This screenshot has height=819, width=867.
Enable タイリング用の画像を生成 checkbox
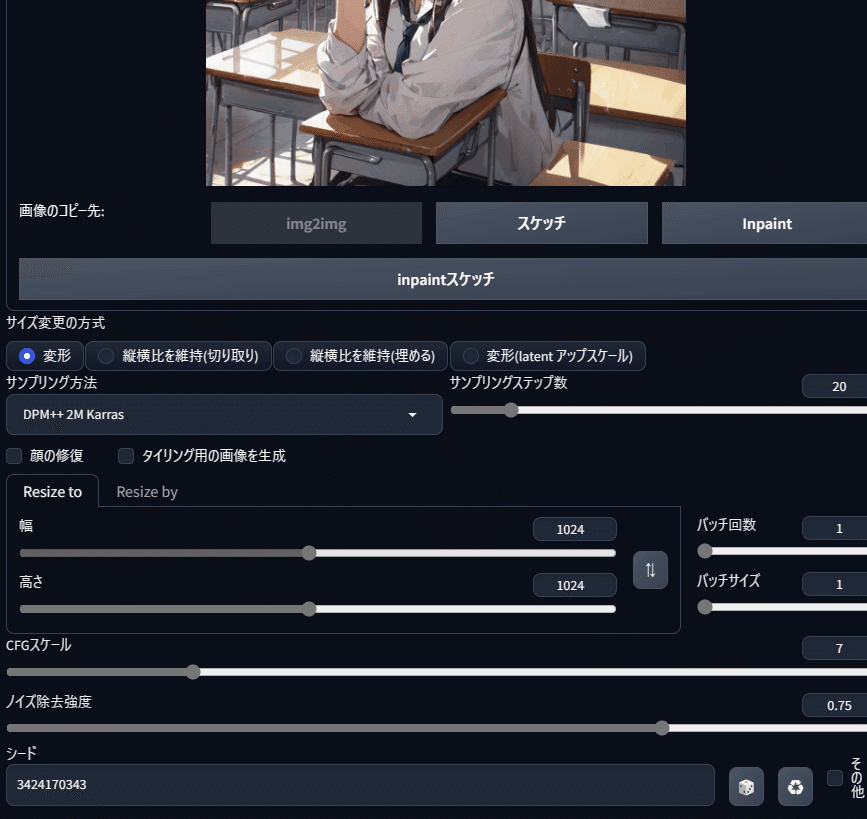click(126, 456)
